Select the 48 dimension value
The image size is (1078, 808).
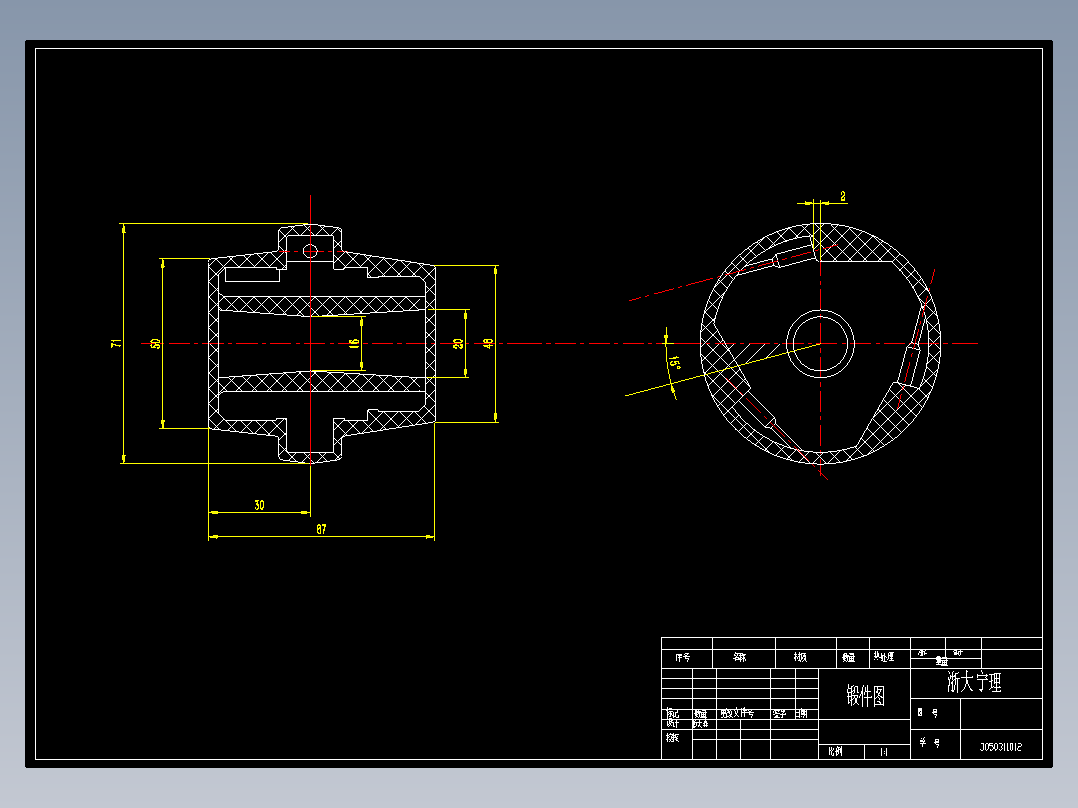[x=488, y=343]
